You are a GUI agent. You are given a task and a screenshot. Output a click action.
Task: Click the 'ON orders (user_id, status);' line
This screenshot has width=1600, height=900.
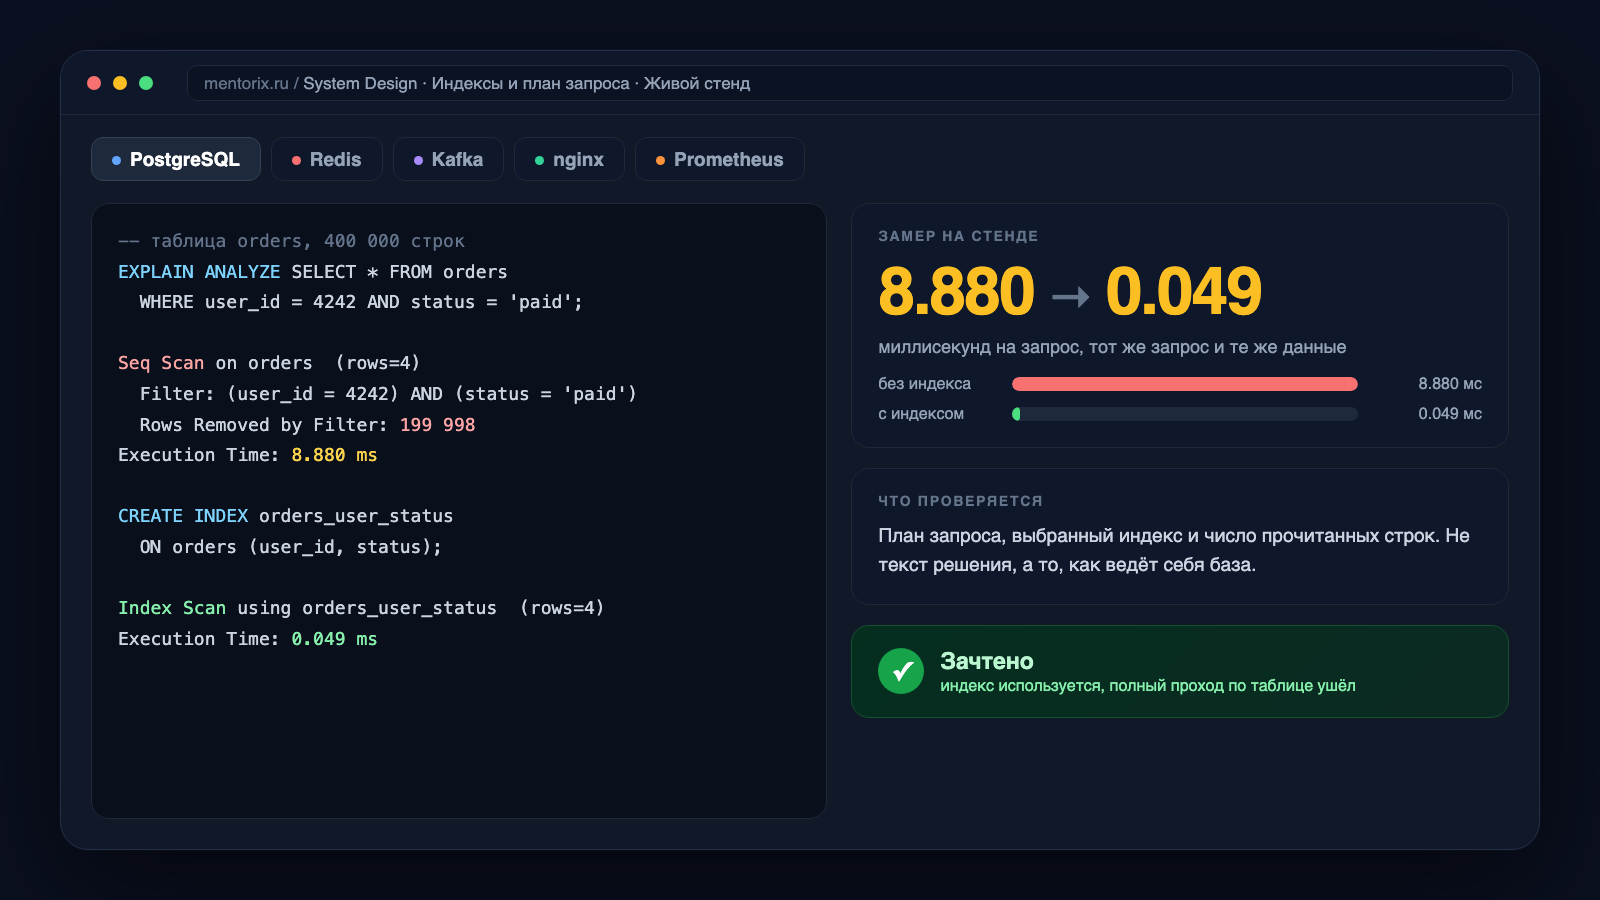[290, 547]
